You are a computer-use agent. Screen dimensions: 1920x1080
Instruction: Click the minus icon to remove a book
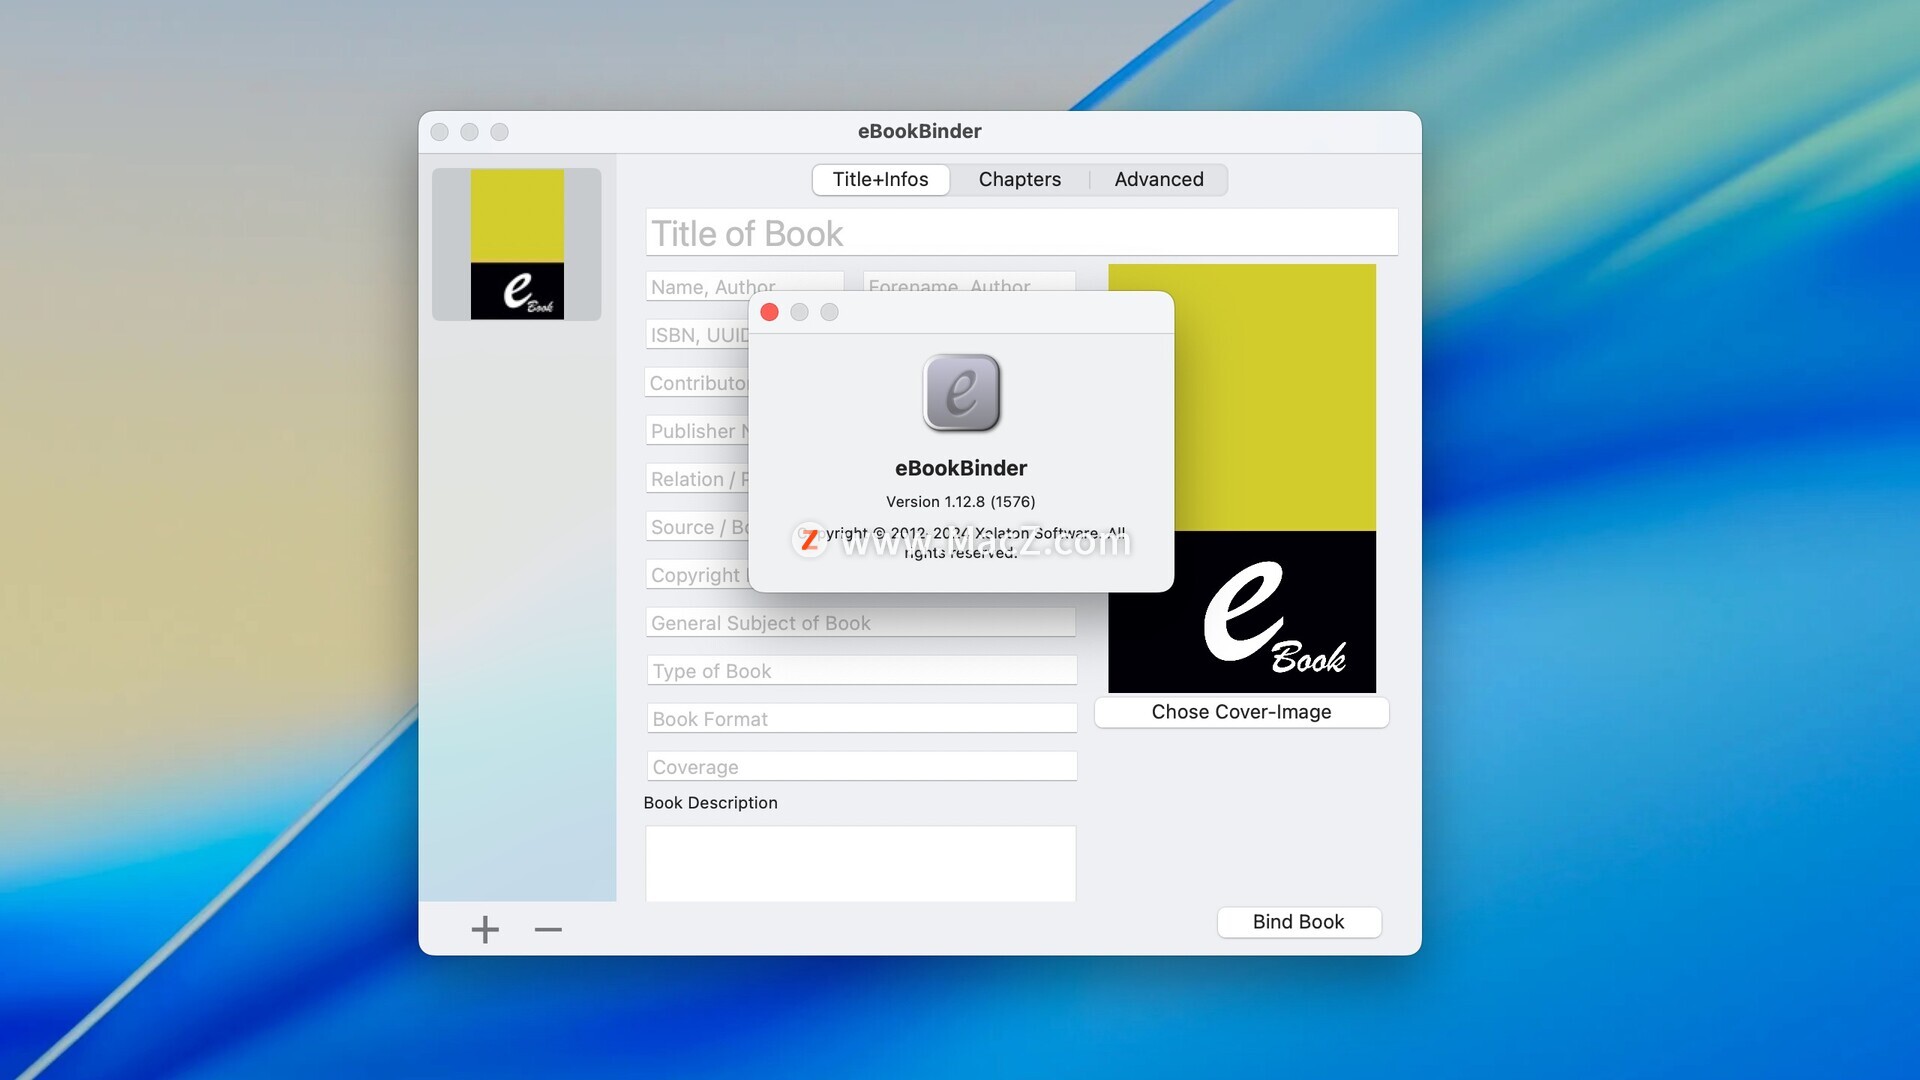[x=548, y=929]
